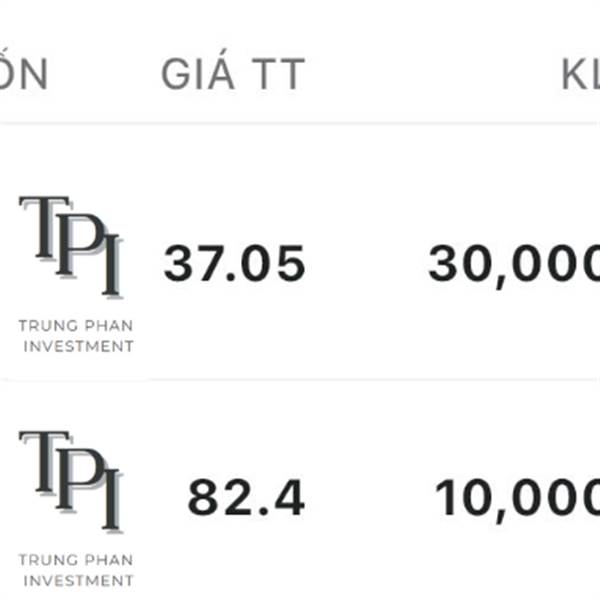This screenshot has height=600, width=600.
Task: Open the 82.4 market price value
Action: tap(246, 498)
